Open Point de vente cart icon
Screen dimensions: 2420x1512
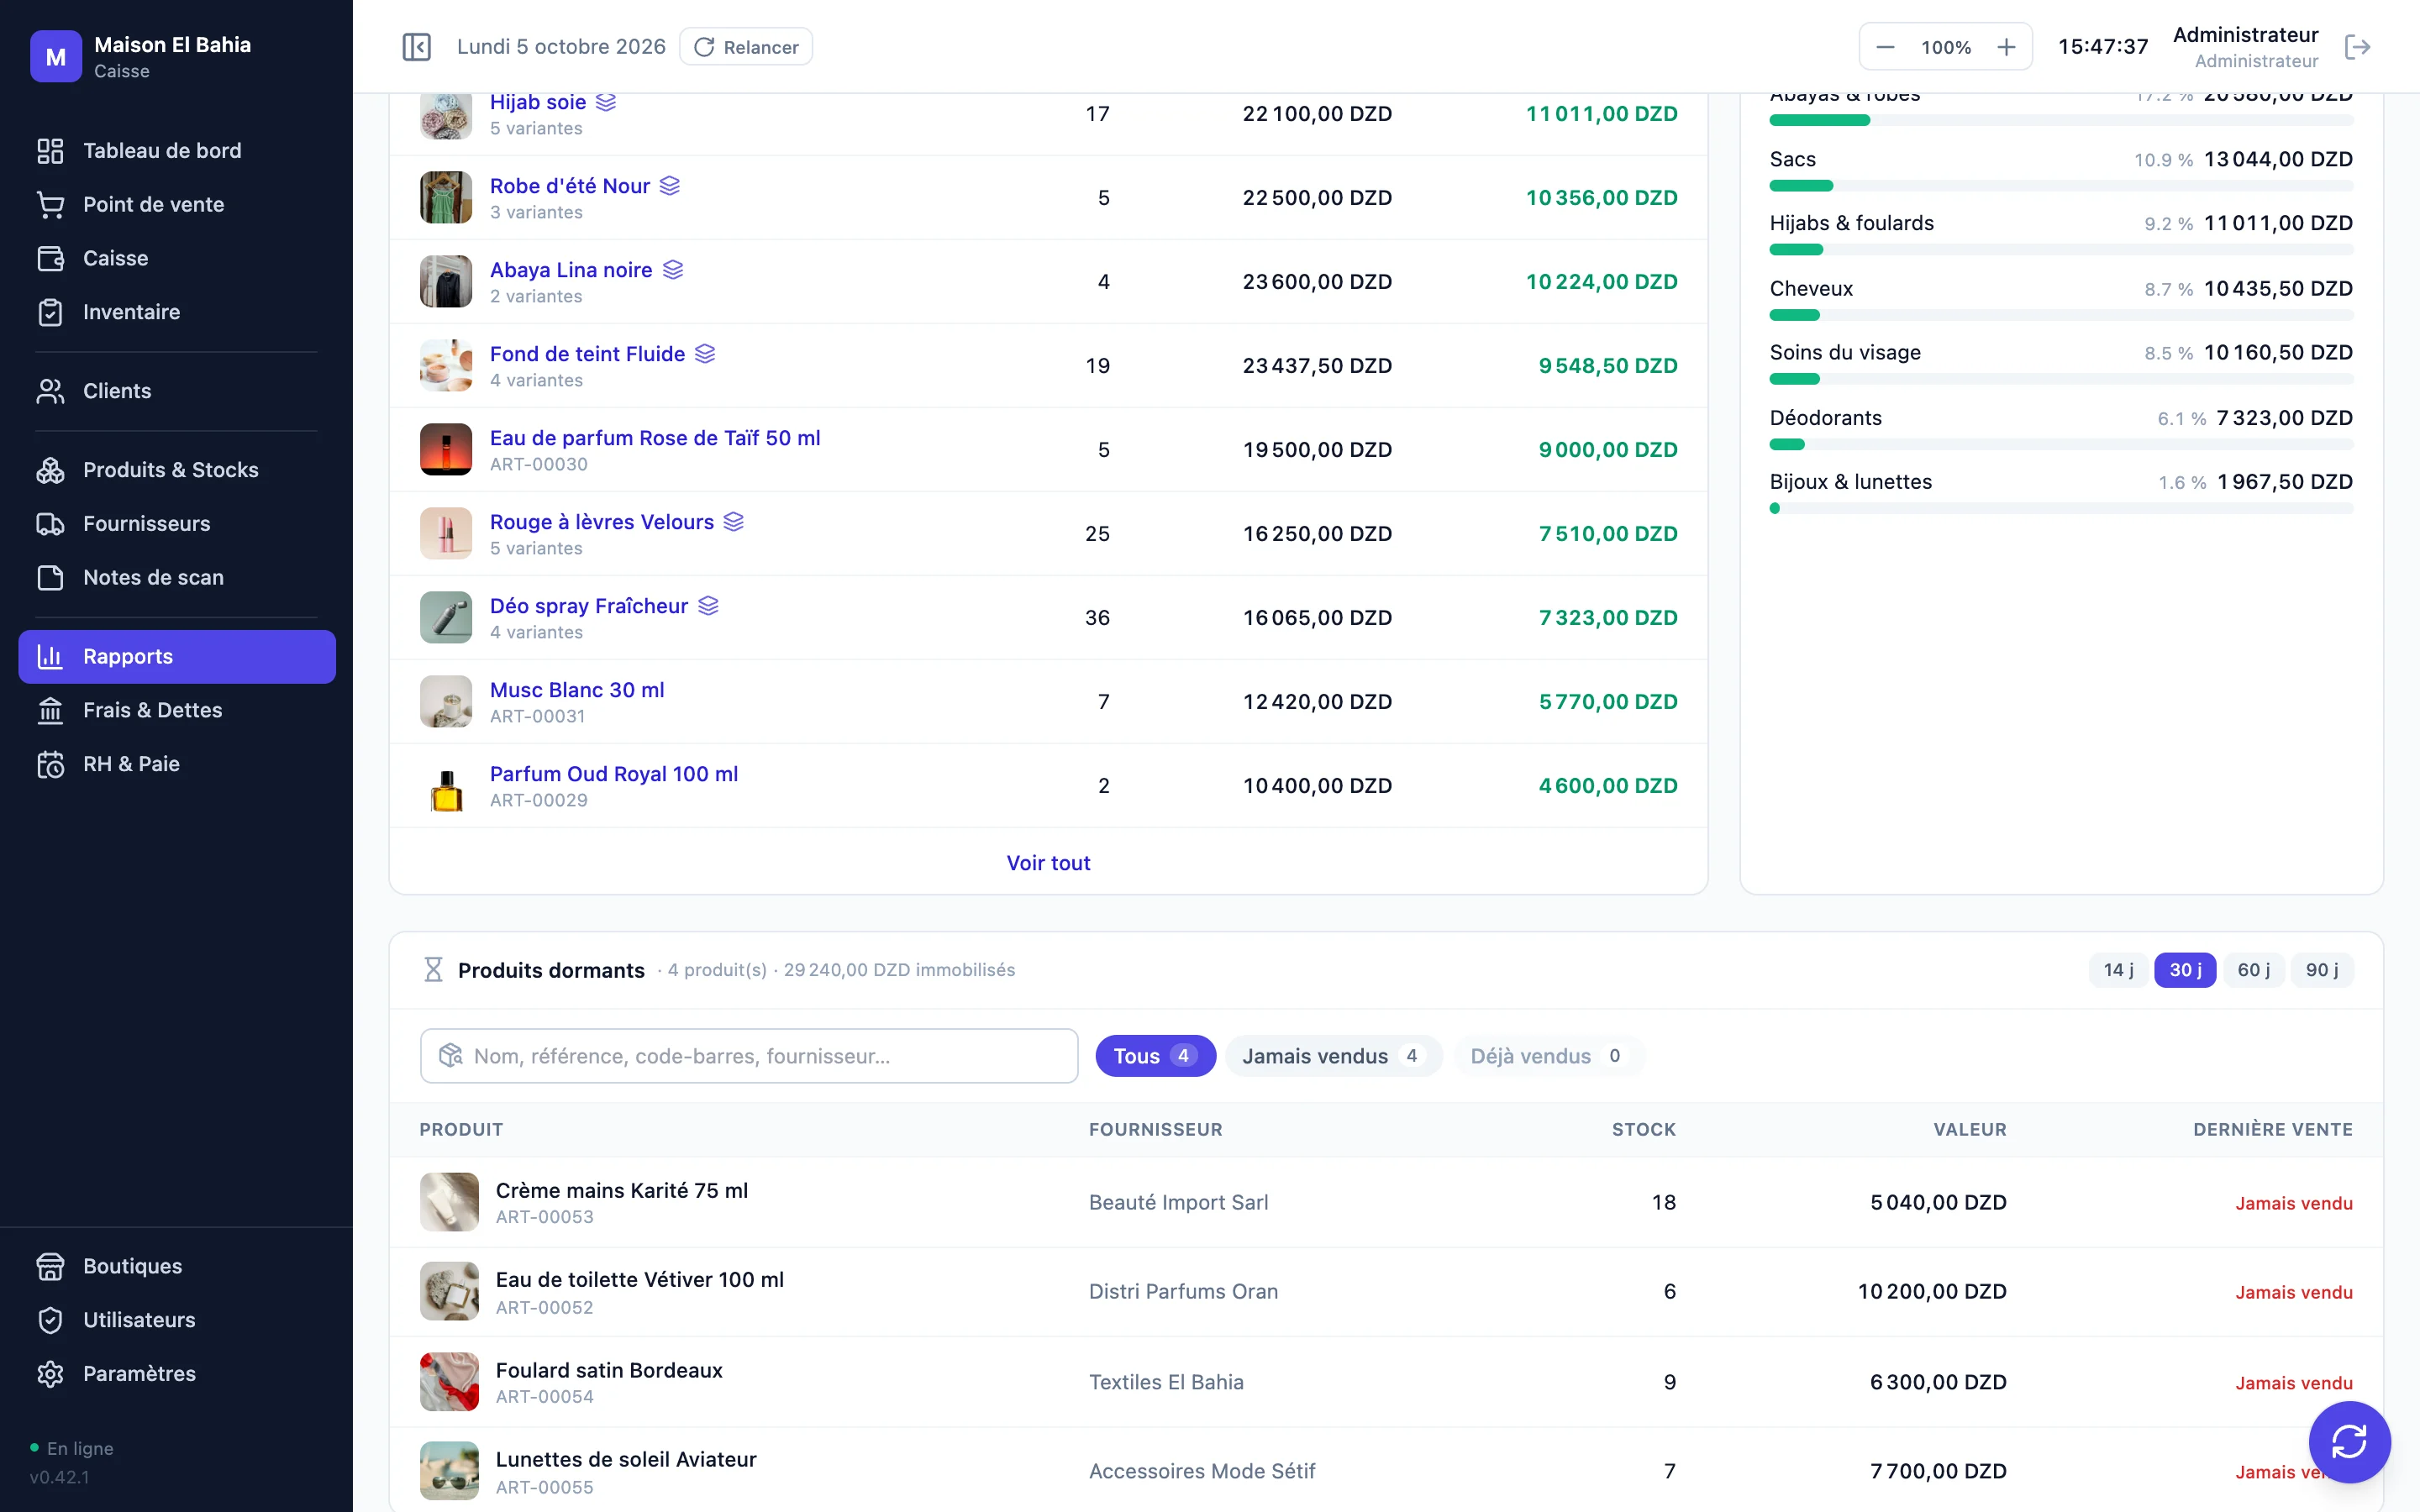tap(50, 204)
